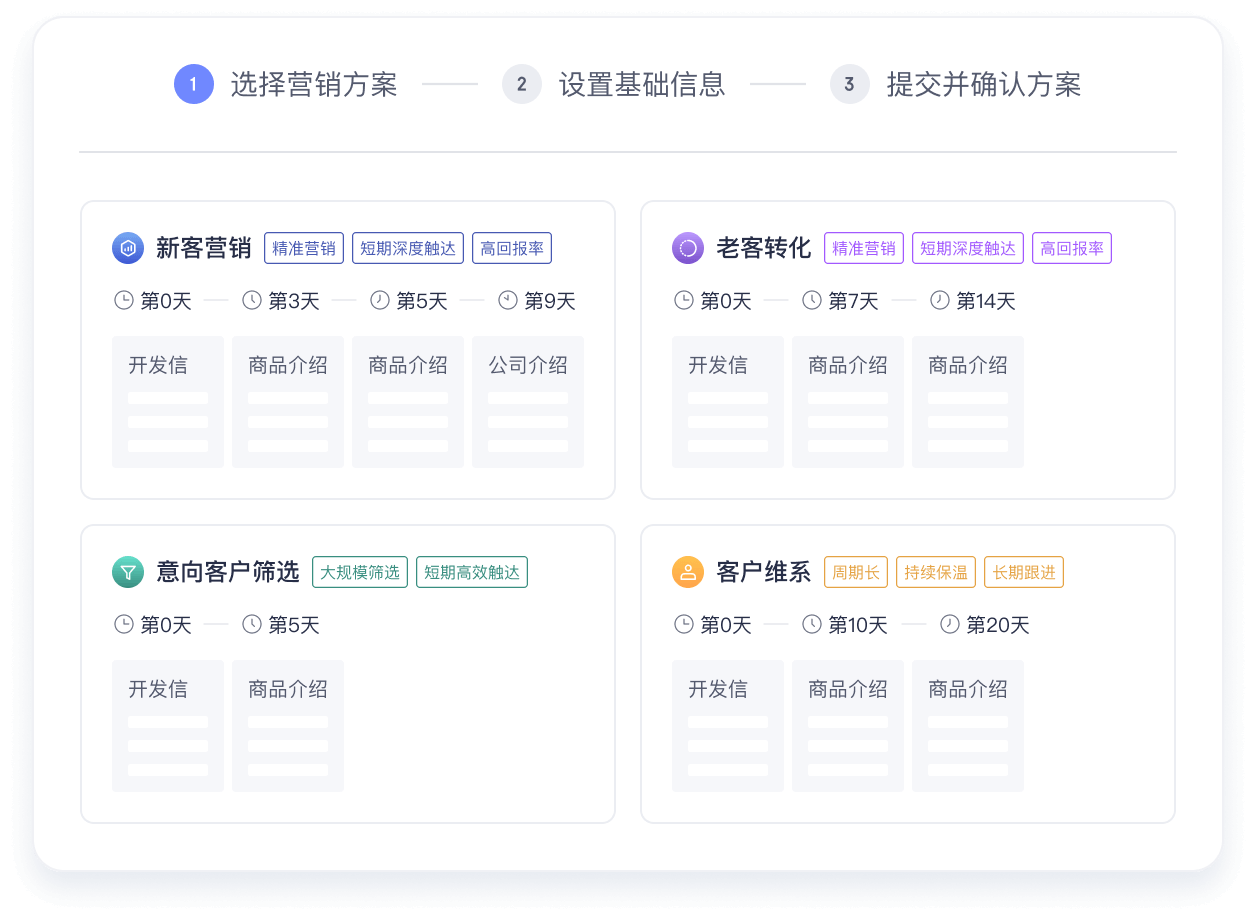The width and height of the screenshot is (1256, 920).
Task: Click the 老客转化 plan title
Action: (x=763, y=248)
